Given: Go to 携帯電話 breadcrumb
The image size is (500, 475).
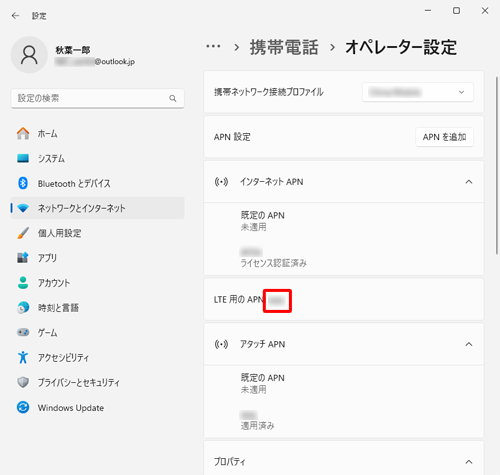Looking at the screenshot, I should tap(284, 47).
